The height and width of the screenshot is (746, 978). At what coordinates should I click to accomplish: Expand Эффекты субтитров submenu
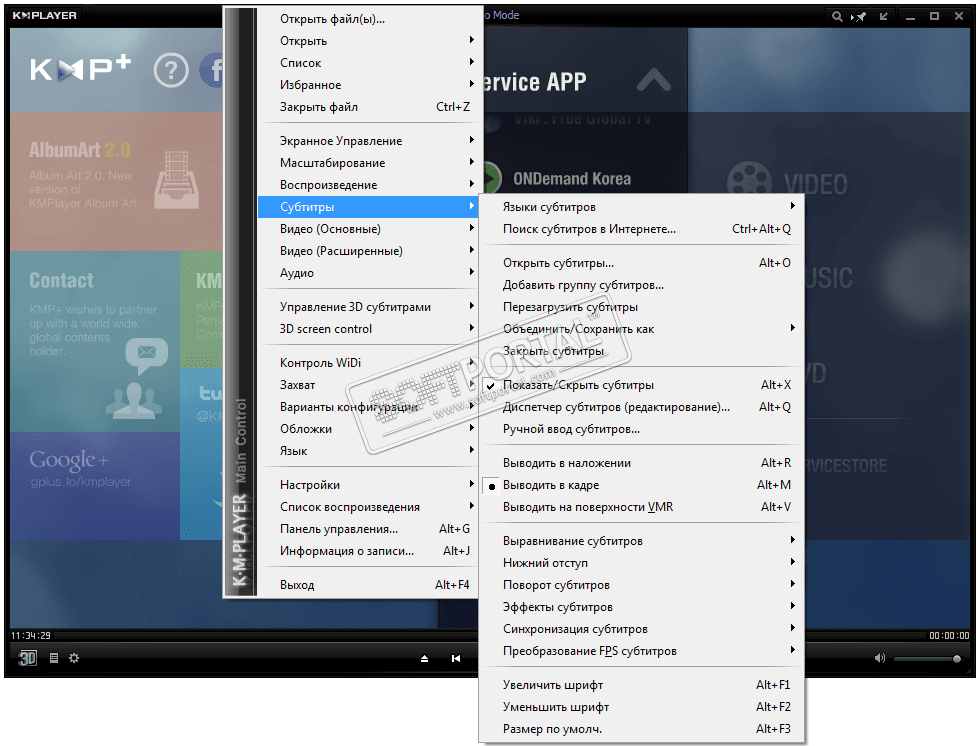[x=641, y=606]
